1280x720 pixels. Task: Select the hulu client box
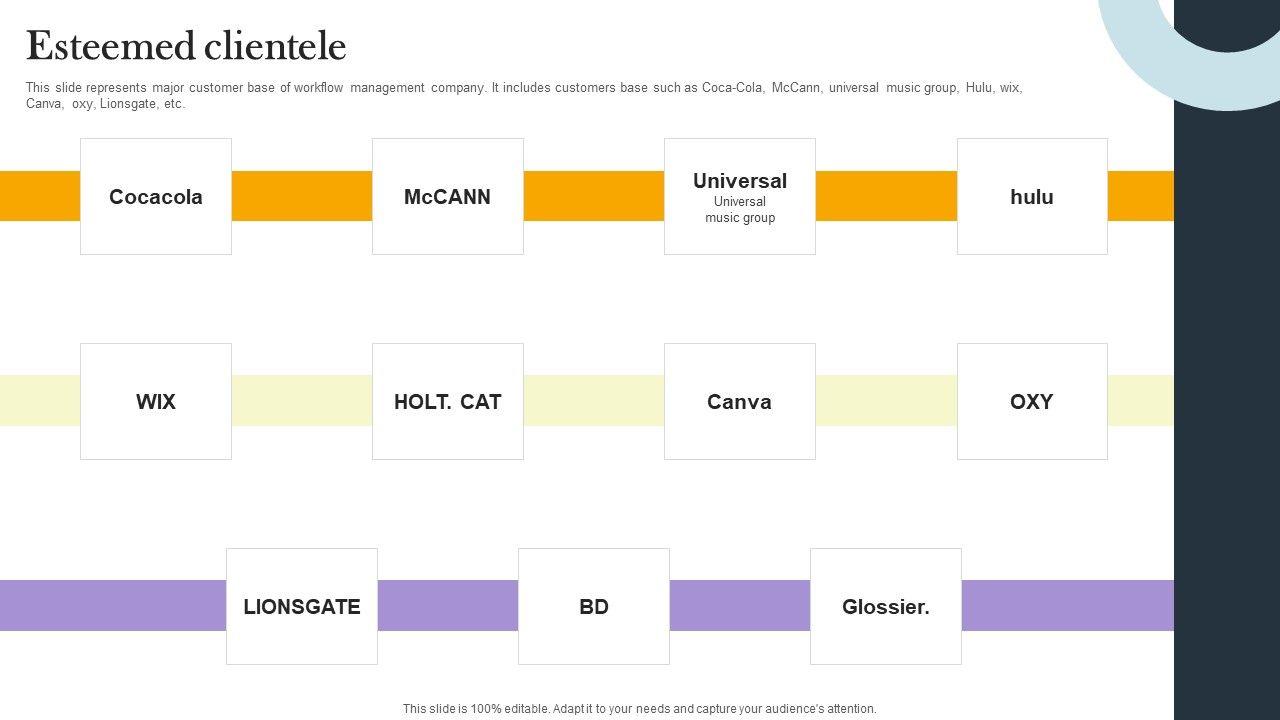coord(1031,197)
